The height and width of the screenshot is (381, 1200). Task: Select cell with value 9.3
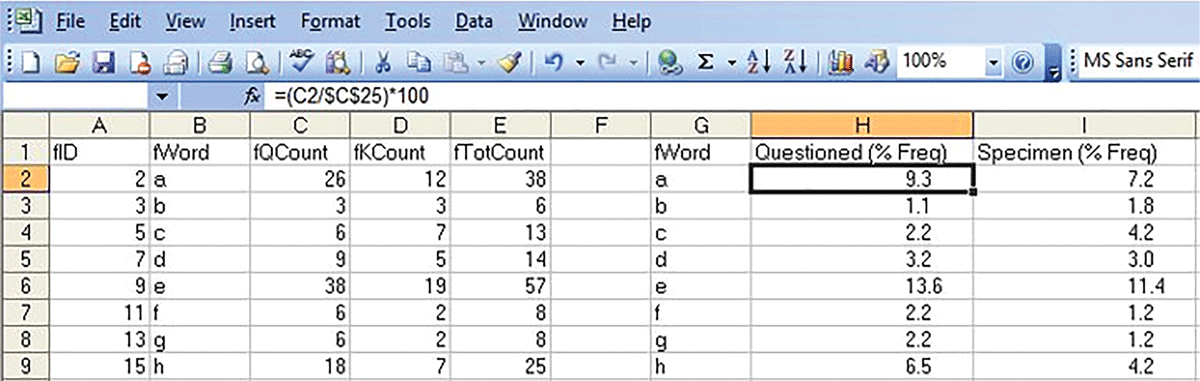[862, 180]
